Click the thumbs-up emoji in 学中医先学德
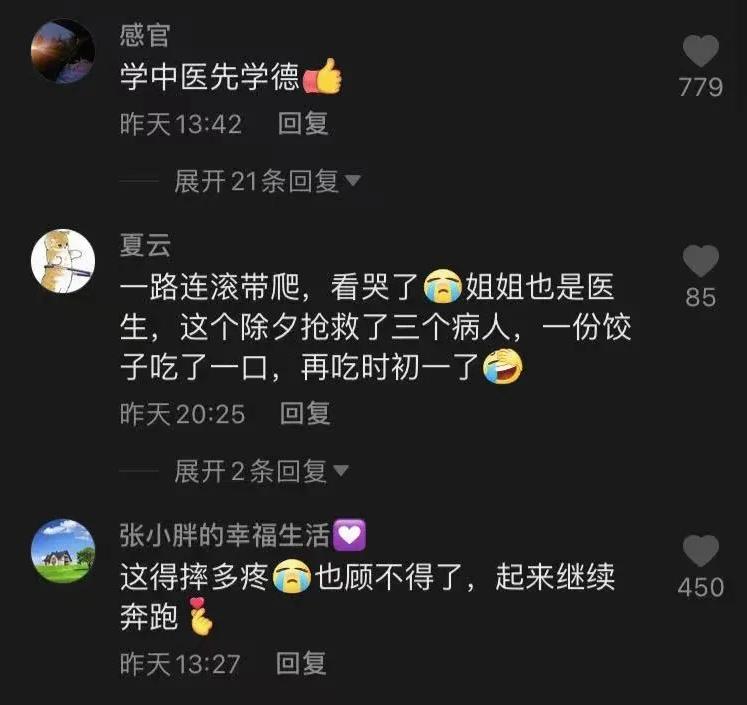Image resolution: width=747 pixels, height=705 pixels. [x=323, y=76]
